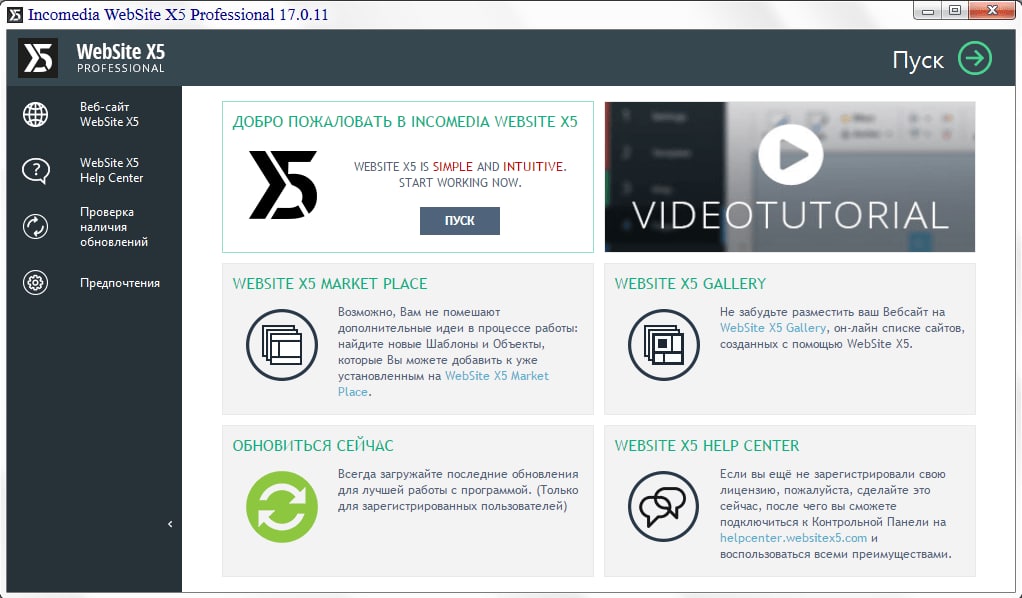Click the WEBSITE X5 GALLERY heading
1022x598 pixels.
tap(690, 284)
